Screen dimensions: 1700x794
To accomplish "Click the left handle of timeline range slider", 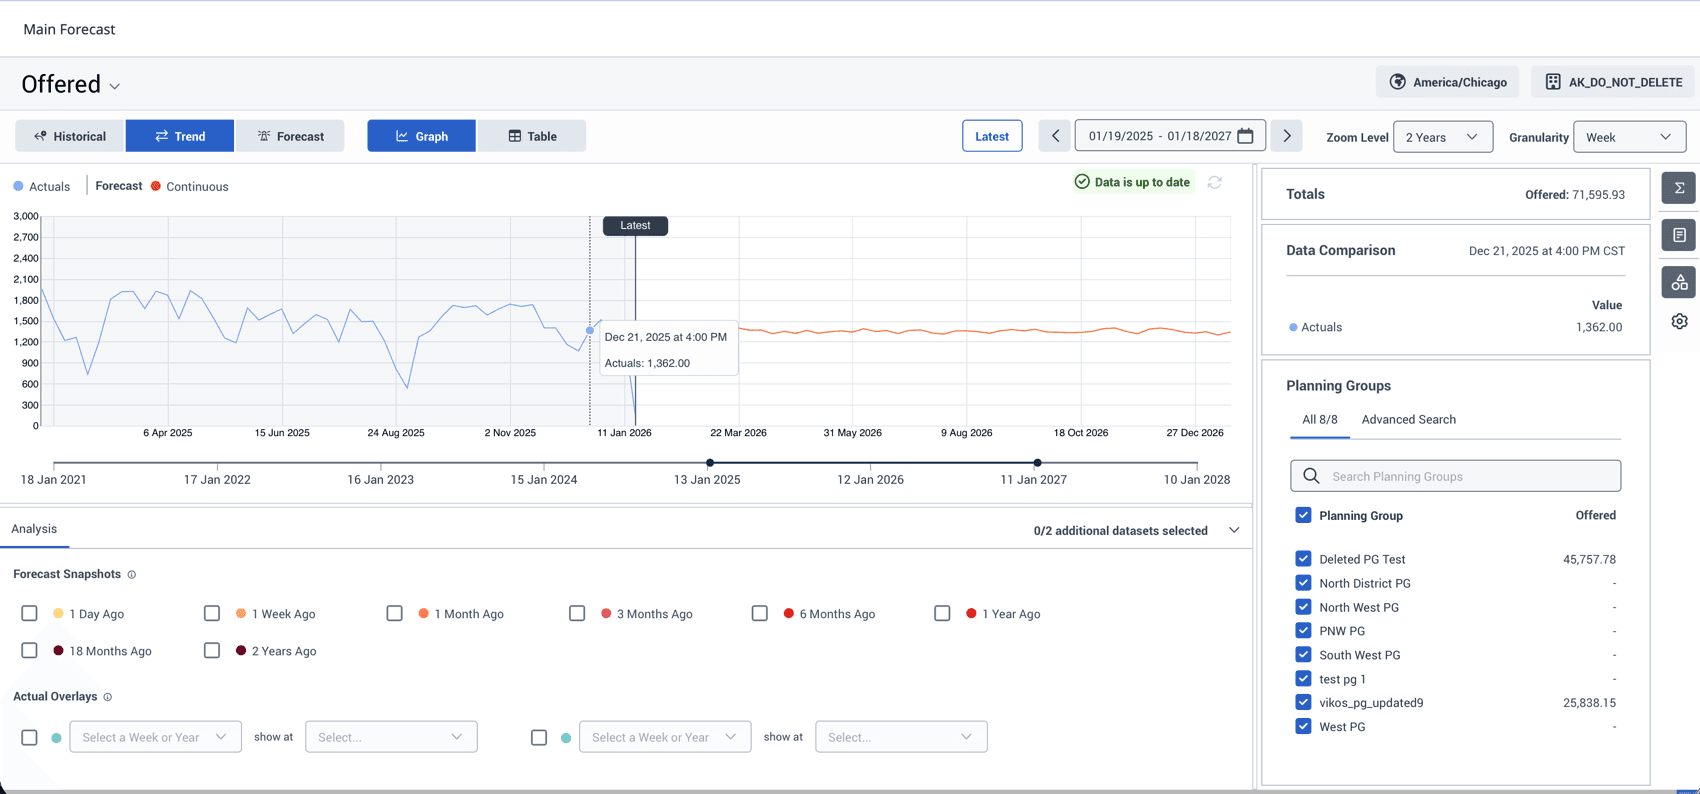I will (710, 463).
